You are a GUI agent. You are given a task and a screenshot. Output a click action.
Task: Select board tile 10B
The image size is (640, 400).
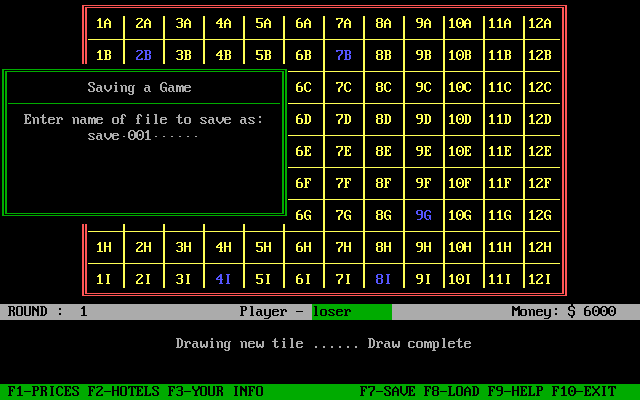pyautogui.click(x=460, y=56)
